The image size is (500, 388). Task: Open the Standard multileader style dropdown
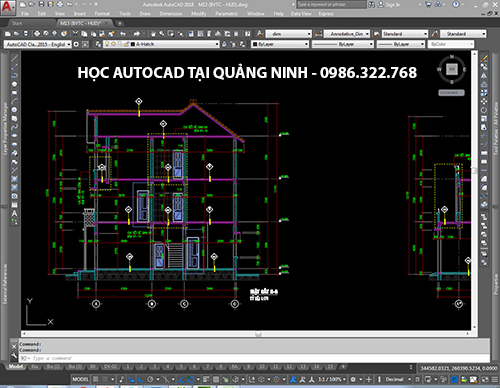463,34
